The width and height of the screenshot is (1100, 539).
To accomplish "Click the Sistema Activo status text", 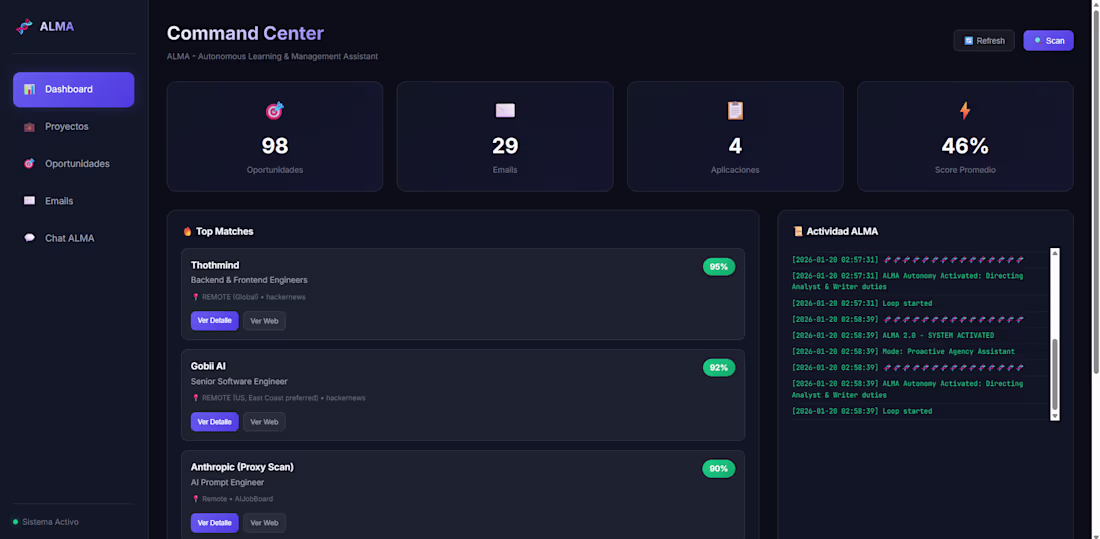I will pyautogui.click(x=51, y=522).
